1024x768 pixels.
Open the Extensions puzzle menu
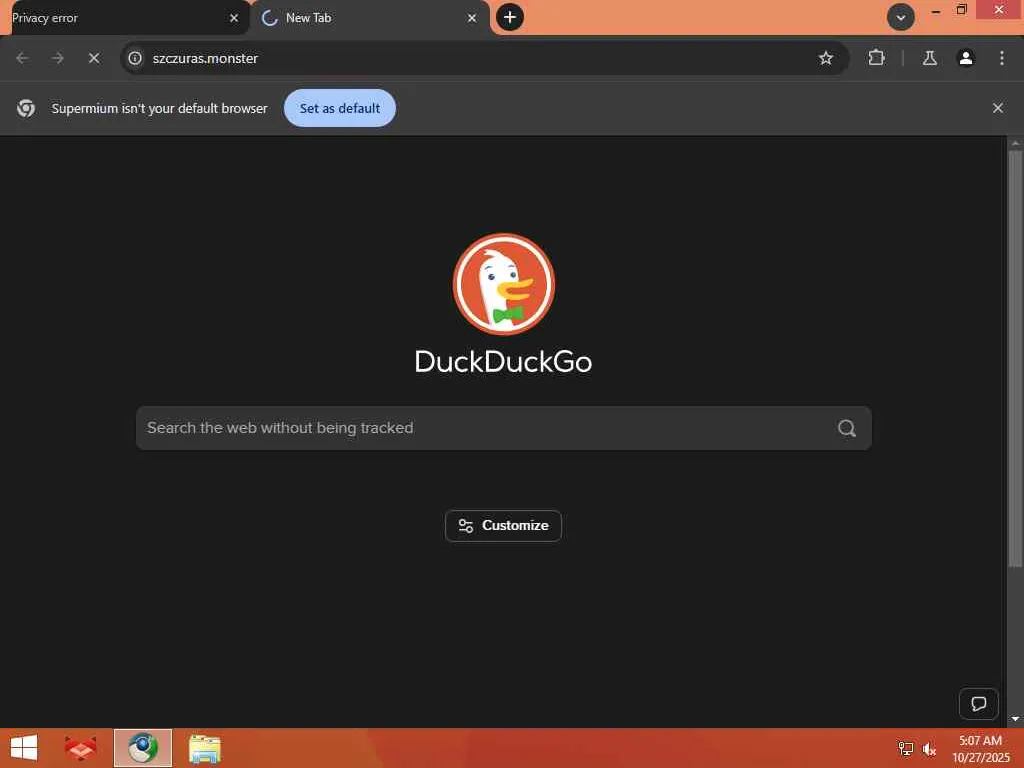[876, 58]
